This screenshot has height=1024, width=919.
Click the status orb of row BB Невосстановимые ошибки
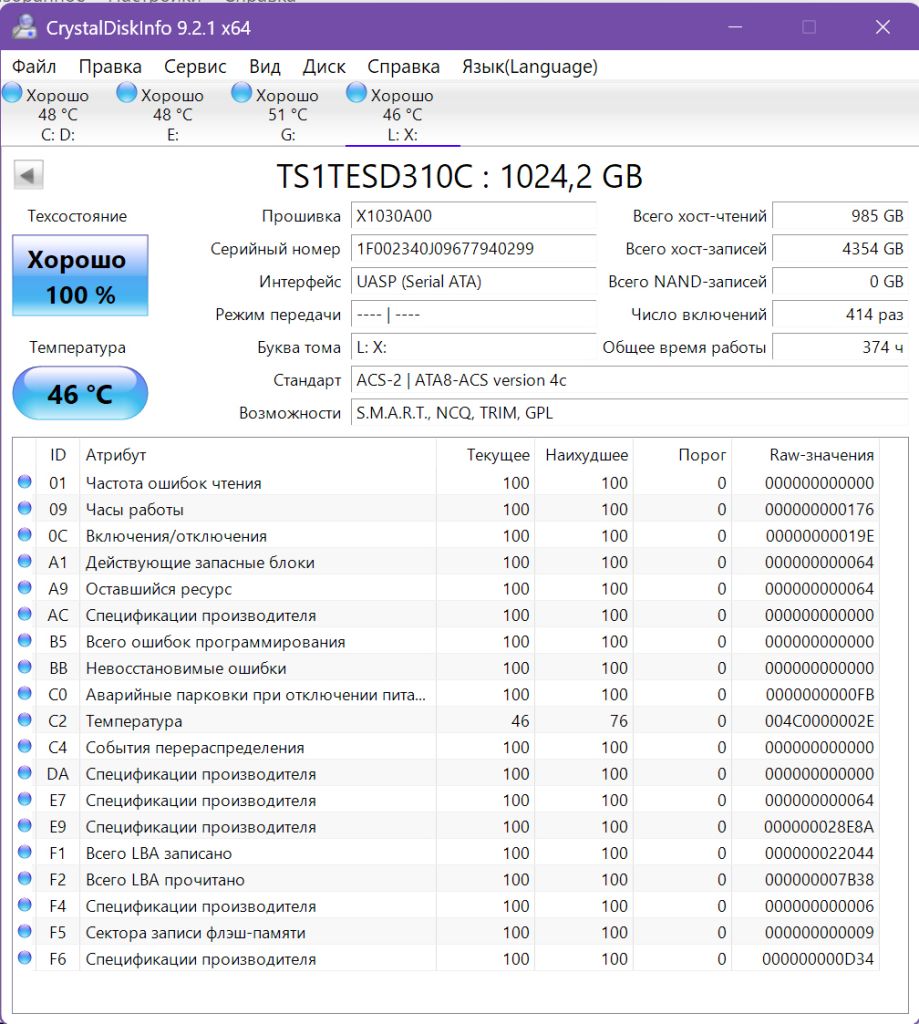pos(25,667)
